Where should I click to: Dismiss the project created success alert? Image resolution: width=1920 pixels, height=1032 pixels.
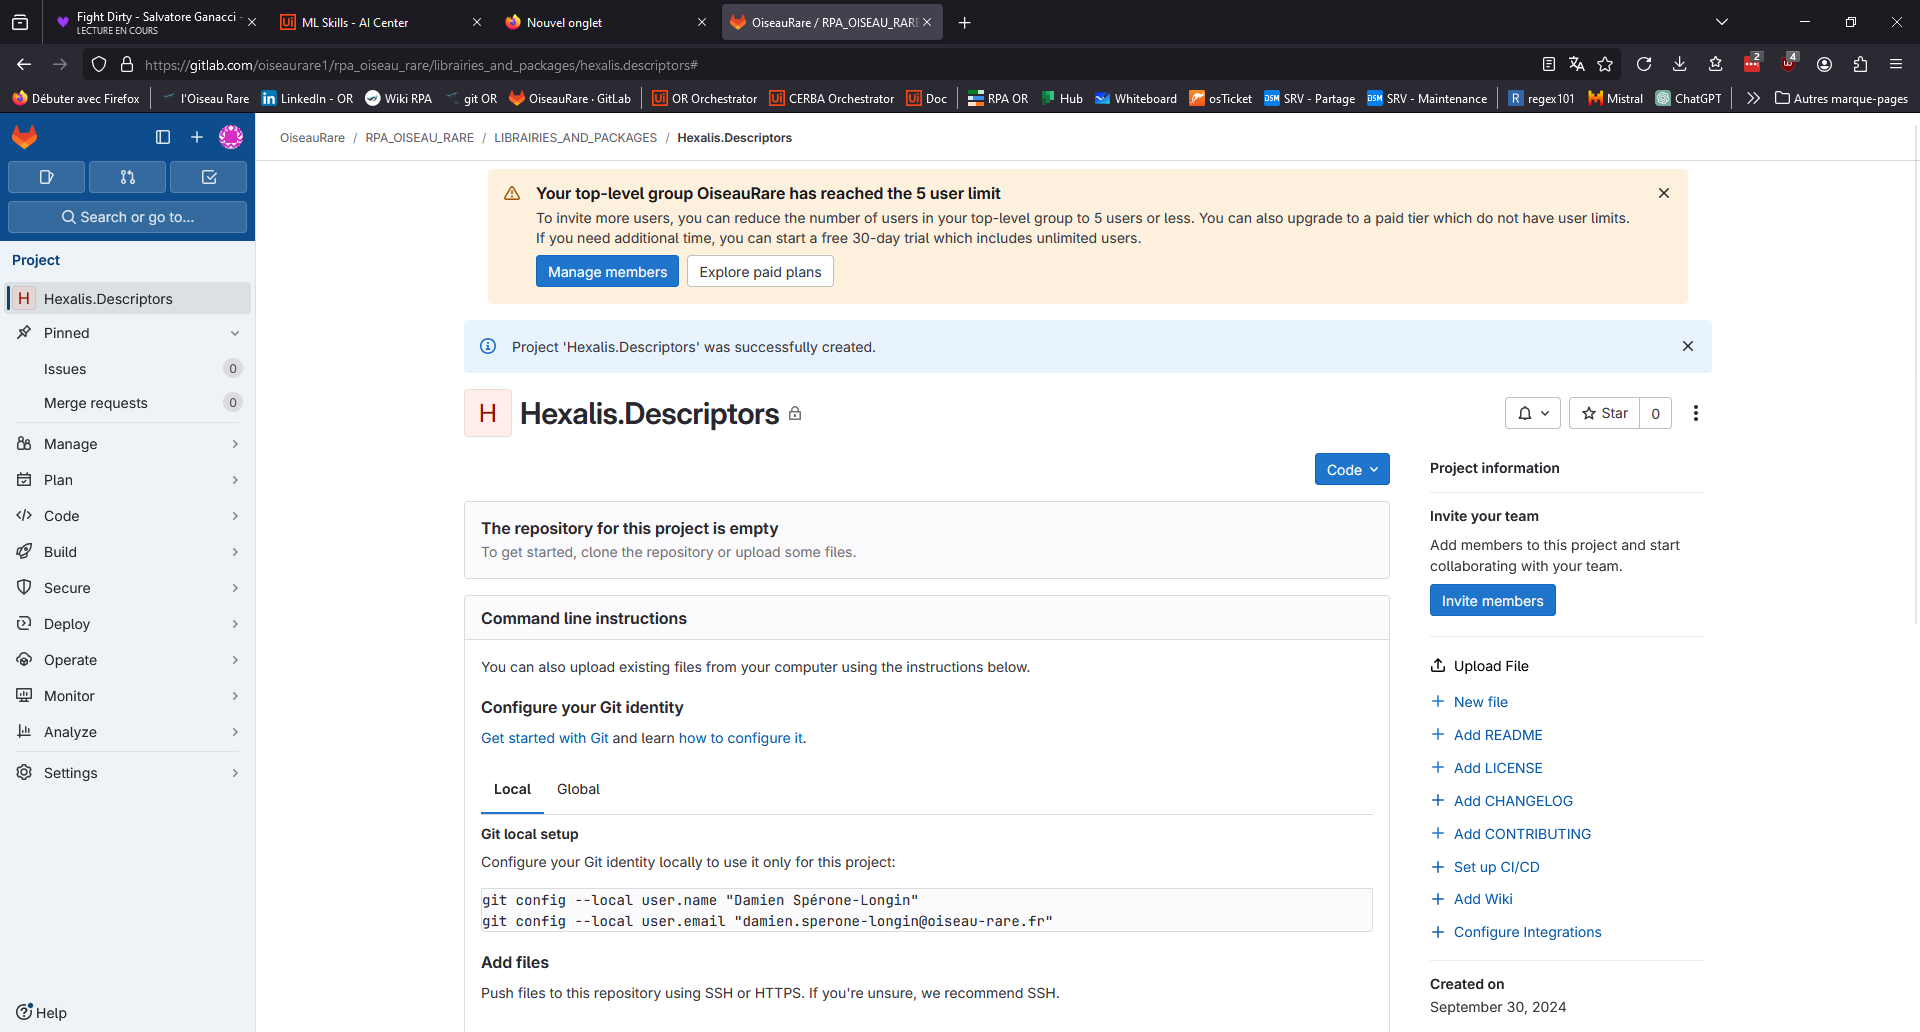coord(1687,346)
